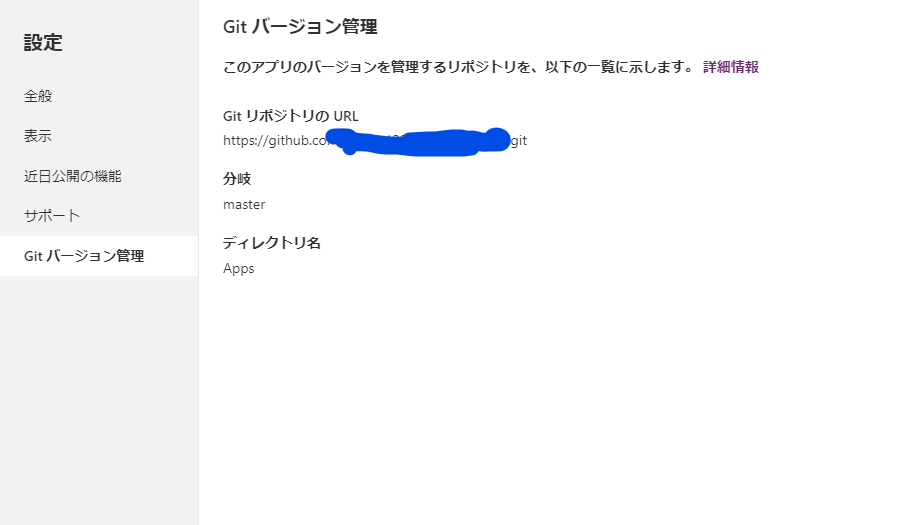Switch to the 表示 settings page
Screen dimensions: 905x525
pos(38,136)
